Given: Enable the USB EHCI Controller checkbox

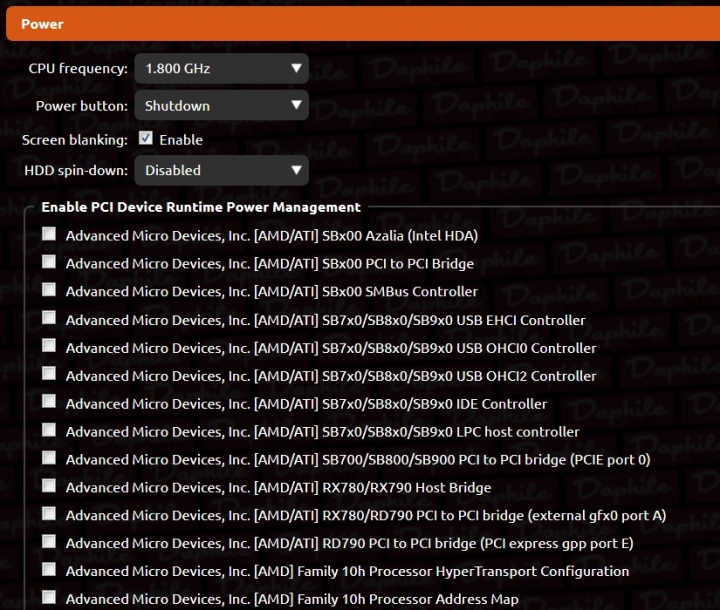Looking at the screenshot, I should click(x=49, y=318).
